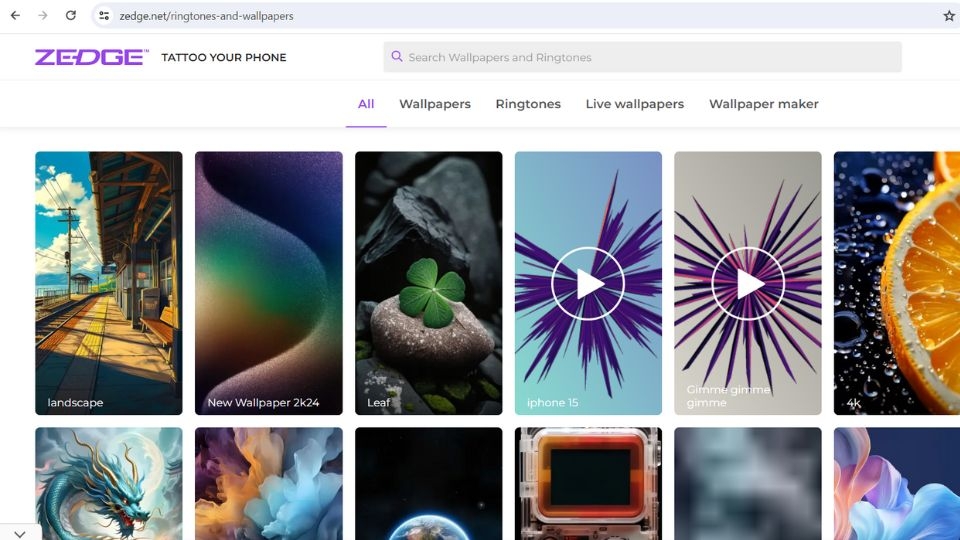Open the blurred gray wallpaper thumbnail
Screen dimensions: 960x540
(x=748, y=484)
